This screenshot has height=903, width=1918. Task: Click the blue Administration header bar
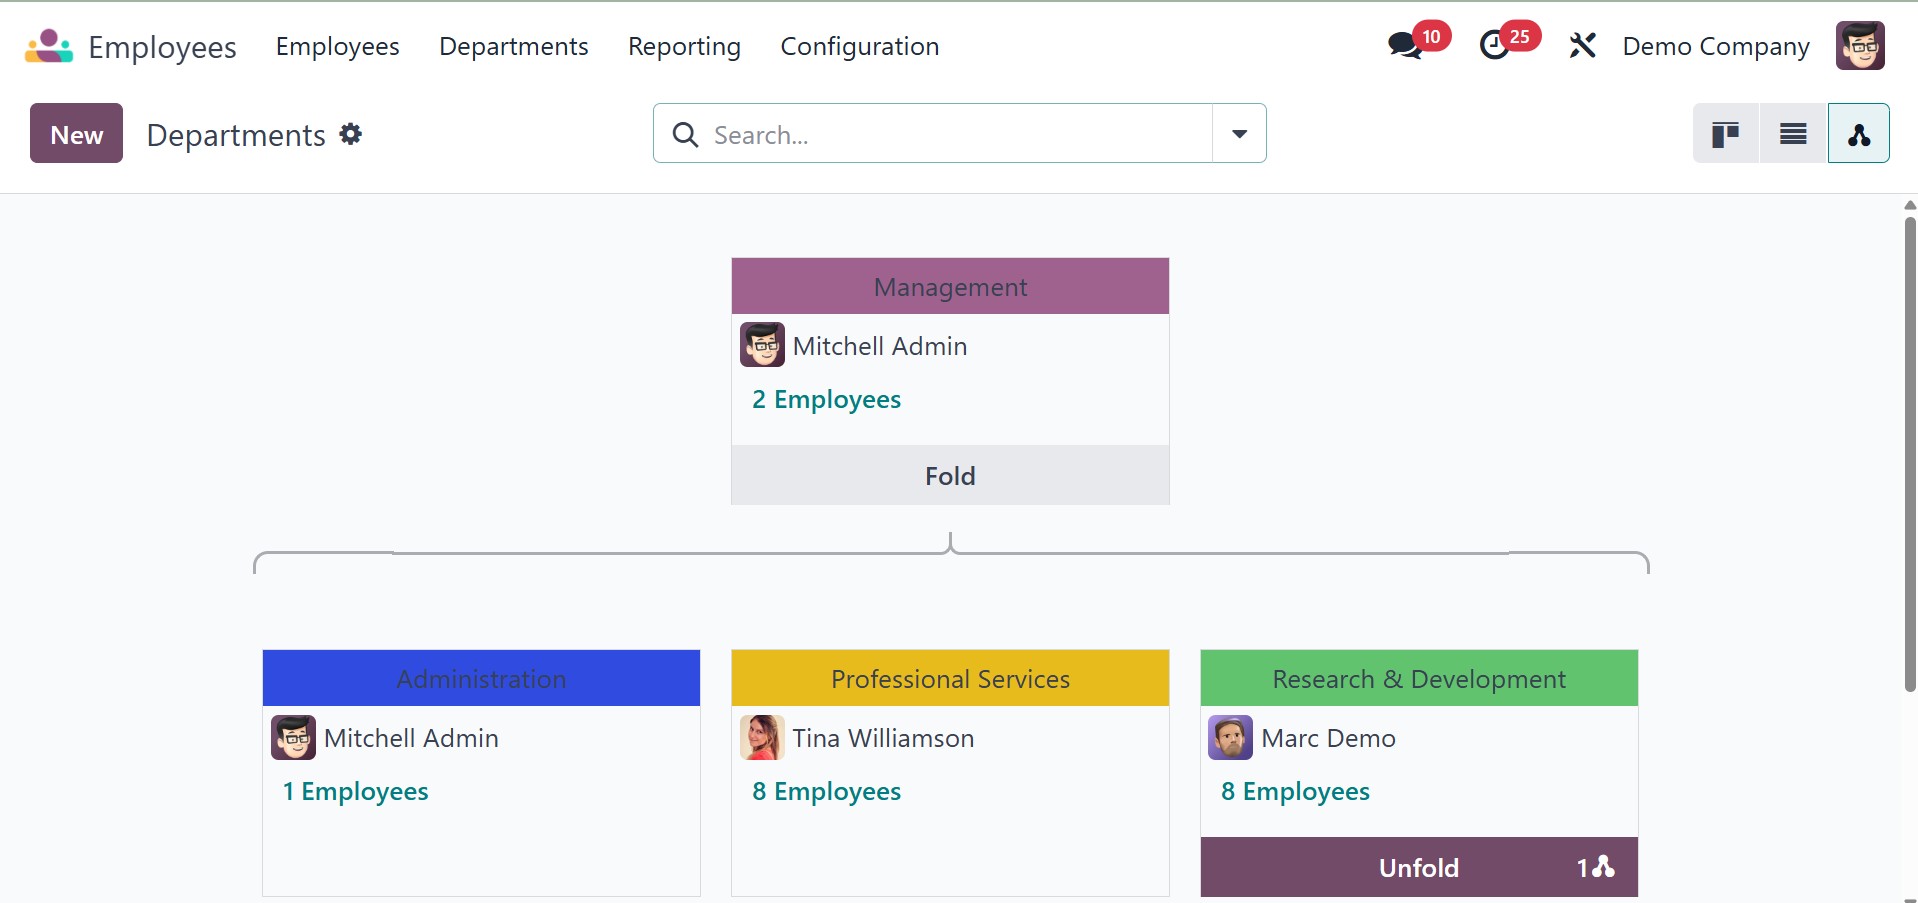[481, 679]
